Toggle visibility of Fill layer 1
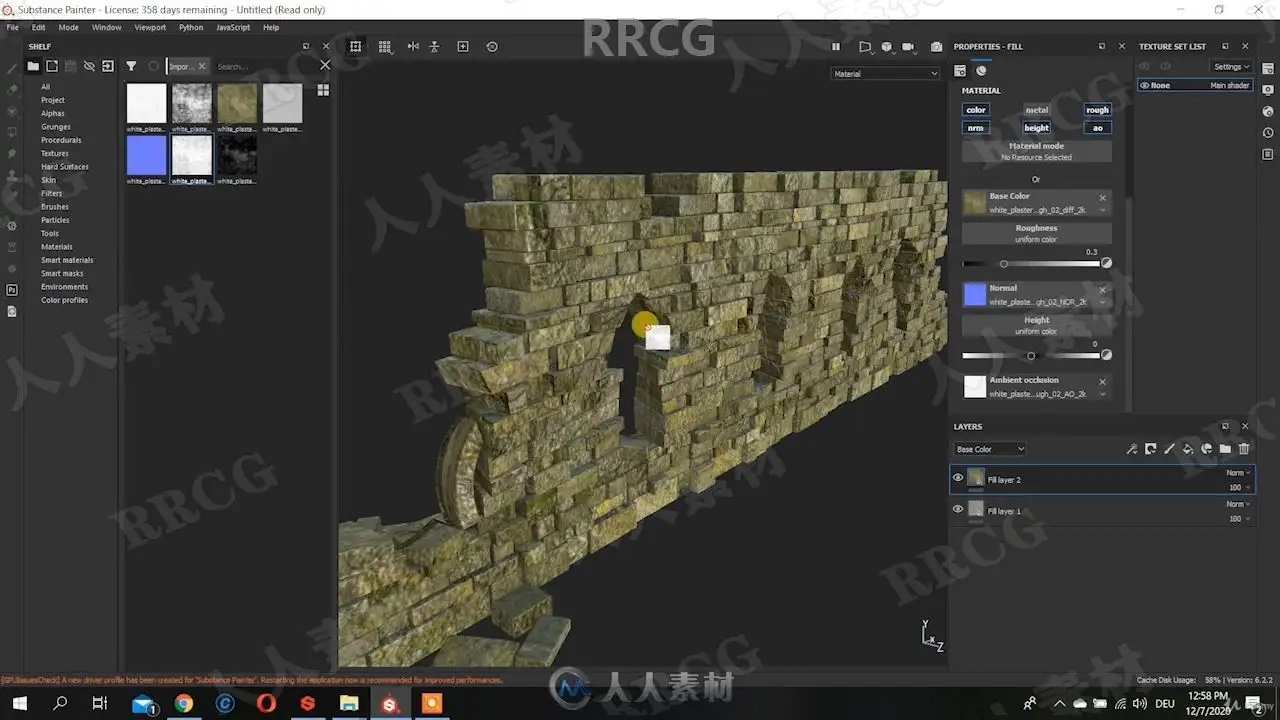1280x720 pixels. (x=958, y=510)
